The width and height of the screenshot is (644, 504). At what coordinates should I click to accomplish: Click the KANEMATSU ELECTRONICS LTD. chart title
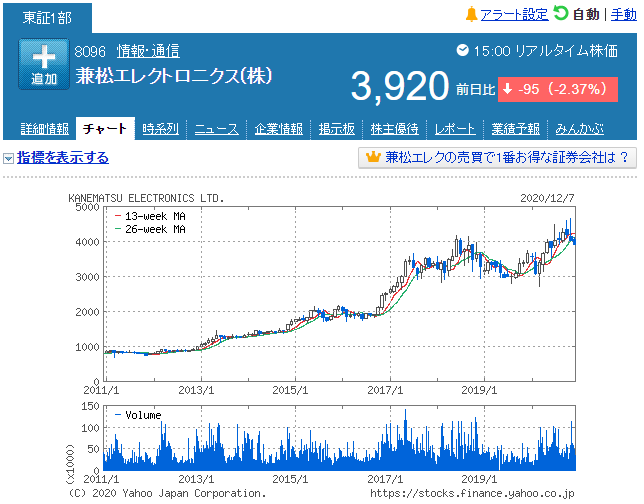point(146,198)
